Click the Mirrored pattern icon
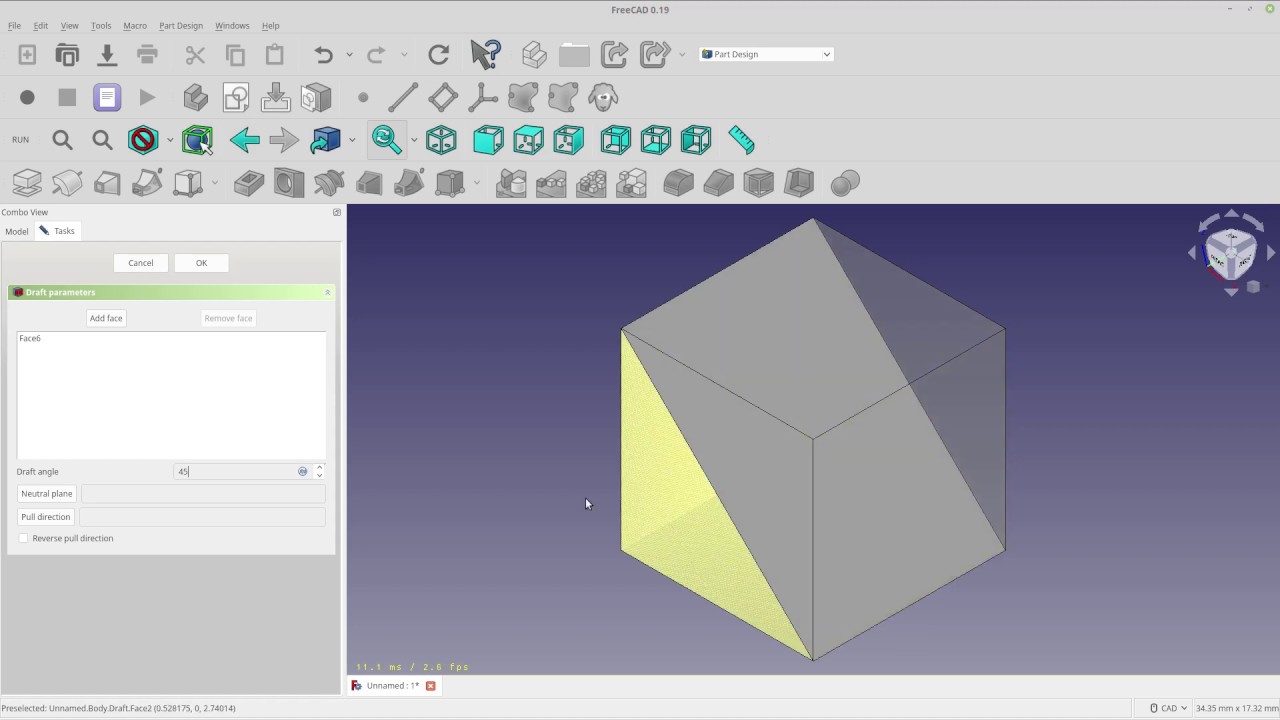This screenshot has height=720, width=1280. 511,183
